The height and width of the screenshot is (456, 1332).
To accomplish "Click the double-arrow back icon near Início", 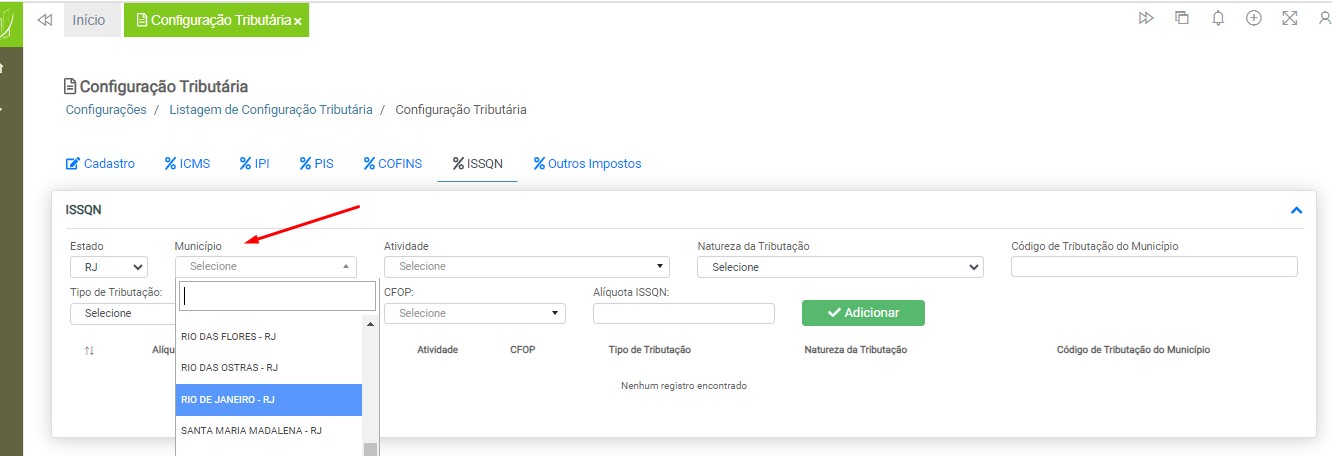I will click(44, 20).
